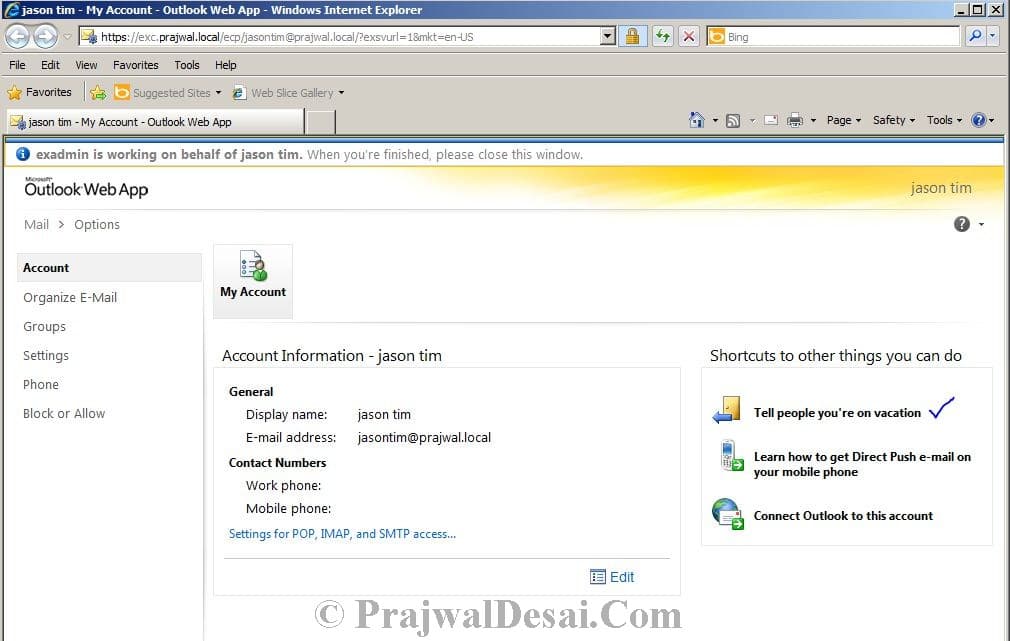Click the Read Mail icon in command bar
This screenshot has height=641, width=1010.
770,120
